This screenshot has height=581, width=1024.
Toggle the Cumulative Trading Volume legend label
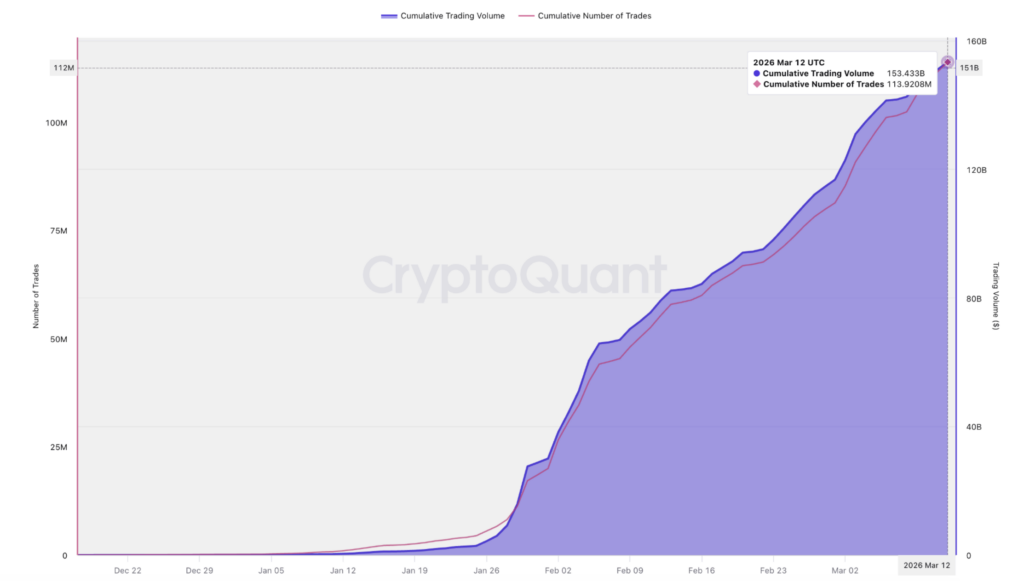452,16
